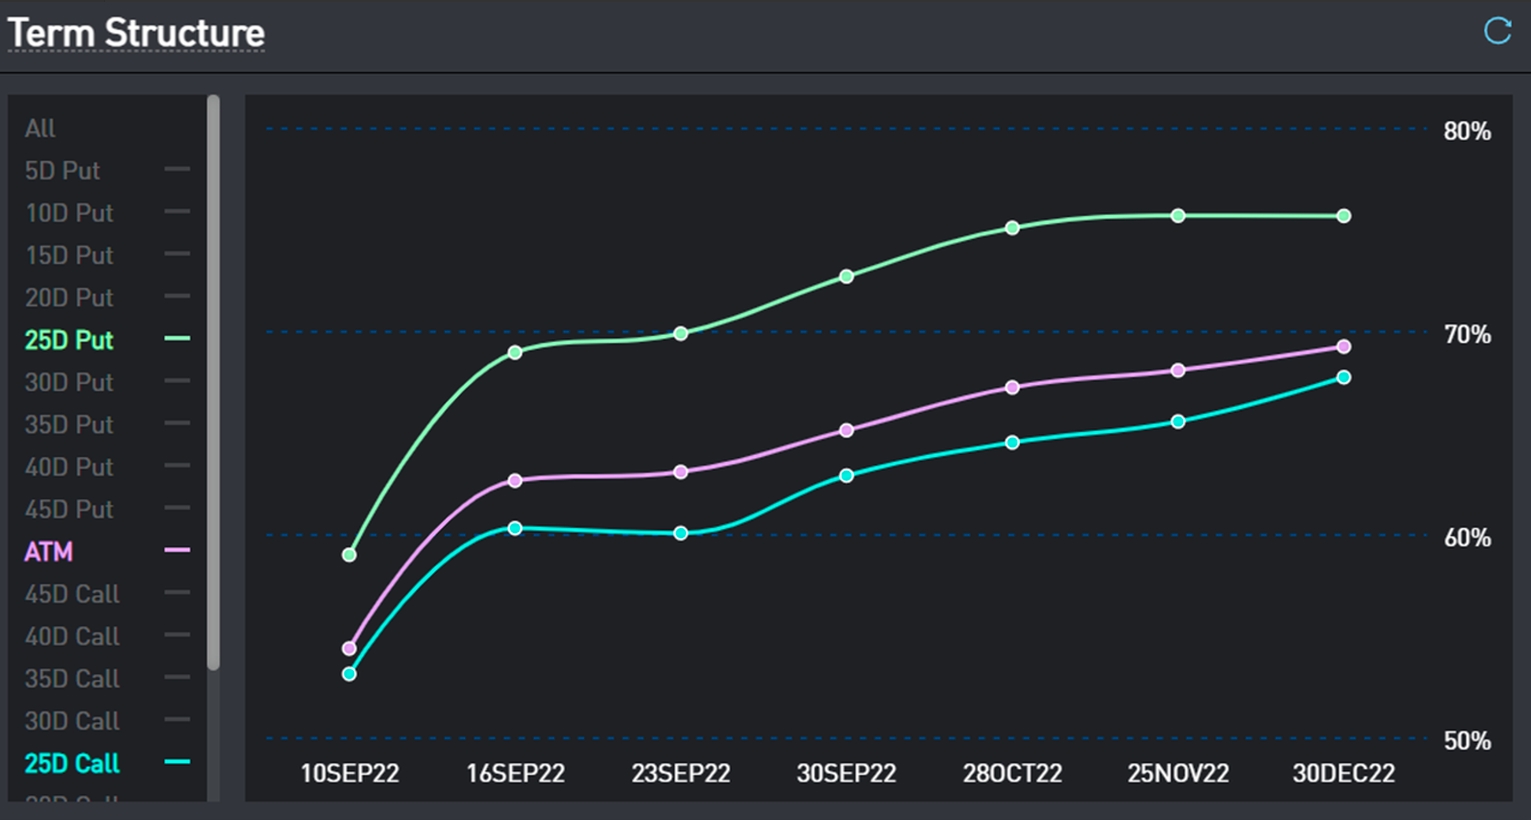Click the 25D Call point at 30DEC22
1531x820 pixels.
tap(1344, 377)
